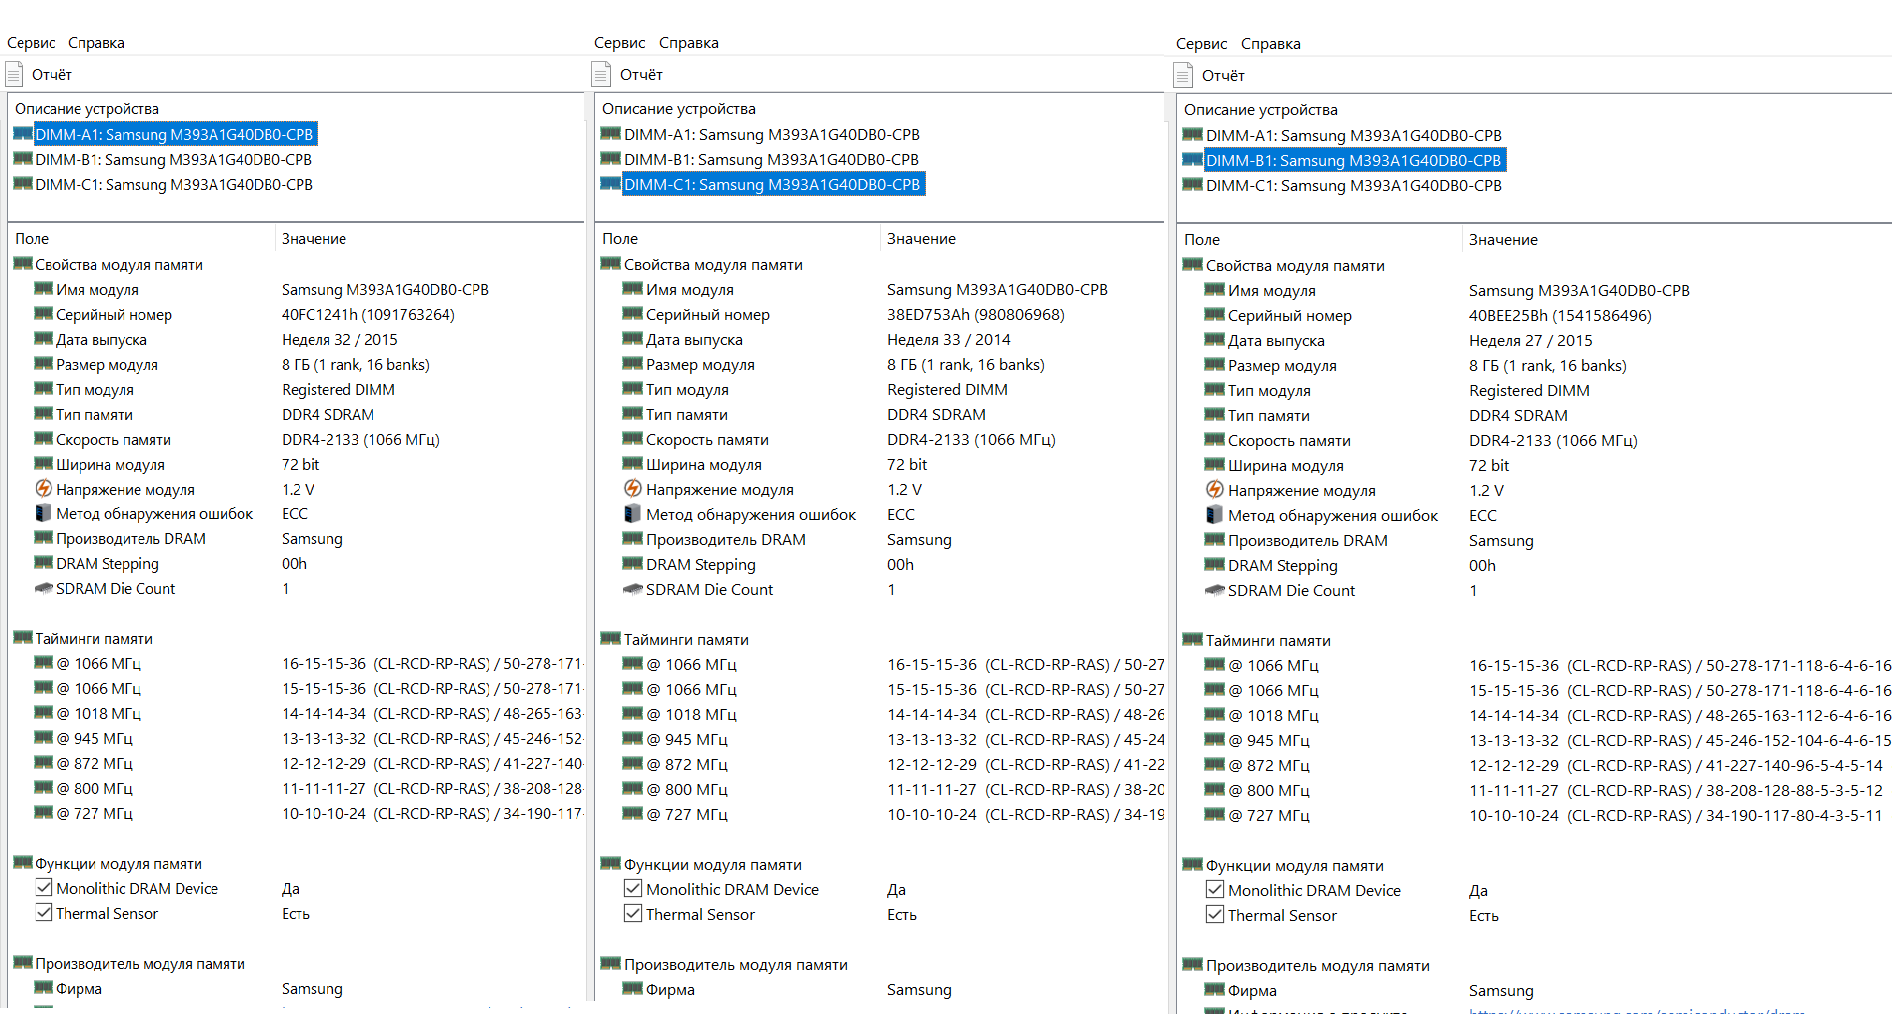Toggle Monolithic DRAM Device checkbox in the middle window
Screen dimensions: 1892x1017
633,889
